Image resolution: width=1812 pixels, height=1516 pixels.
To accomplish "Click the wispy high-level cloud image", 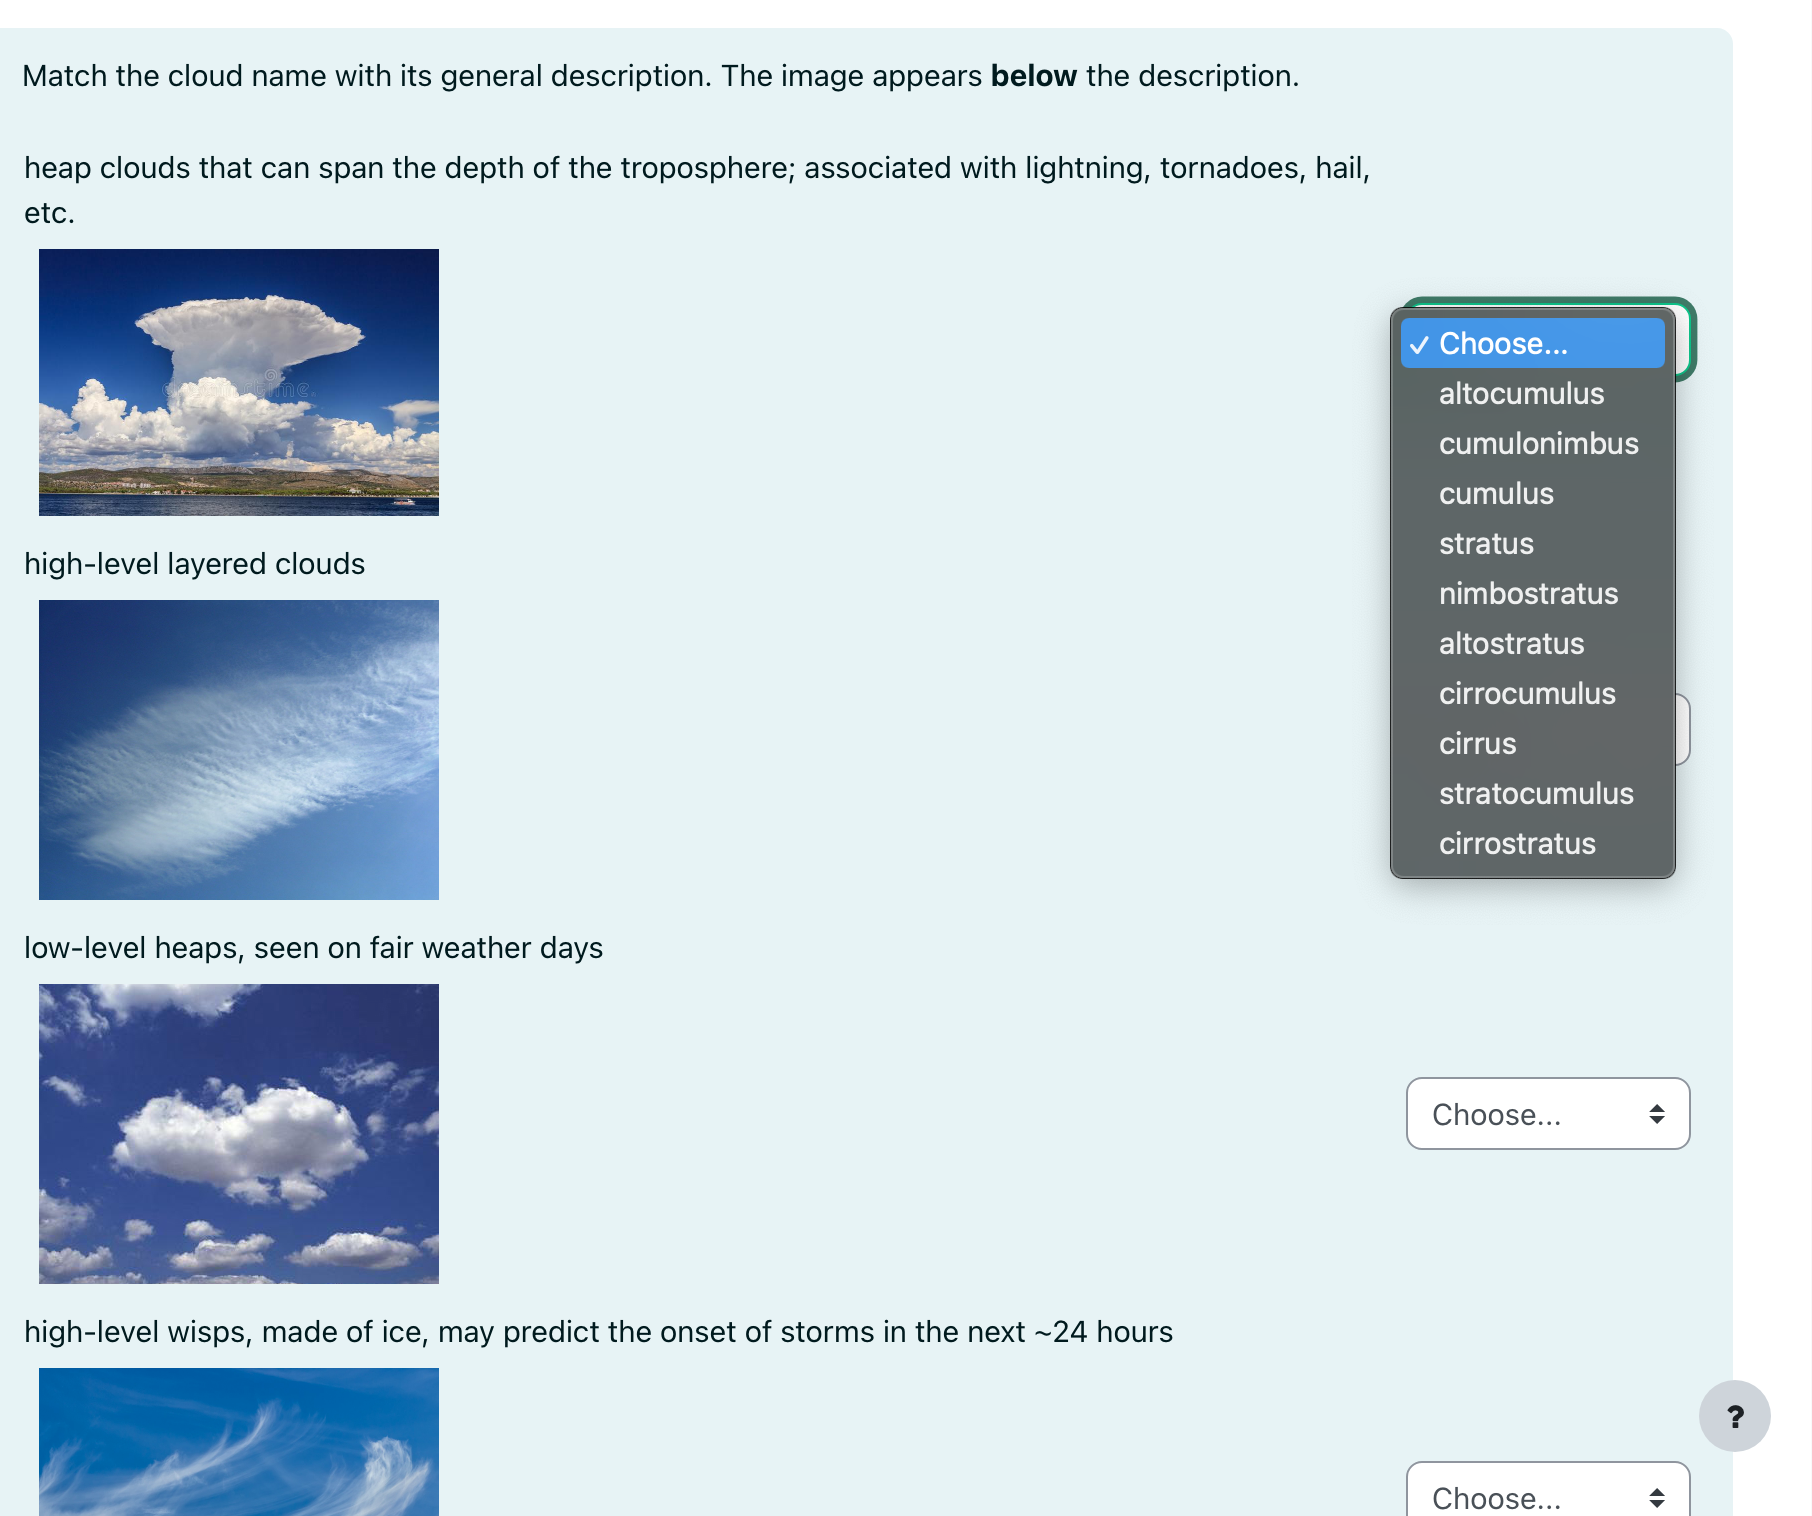I will [x=238, y=748].
